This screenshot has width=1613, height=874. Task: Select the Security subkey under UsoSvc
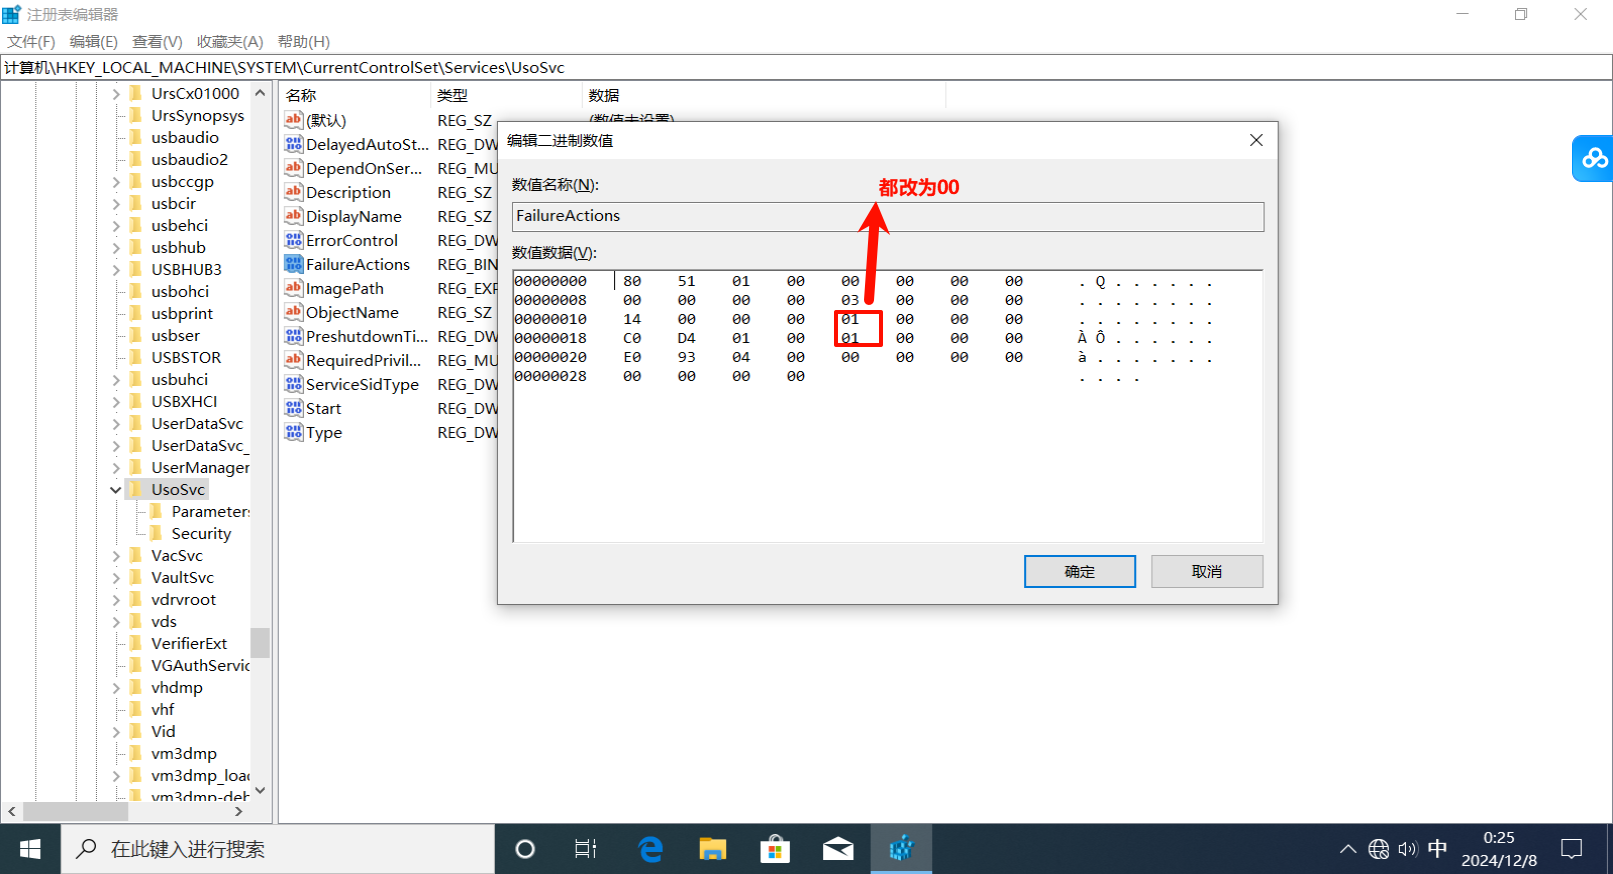(201, 533)
